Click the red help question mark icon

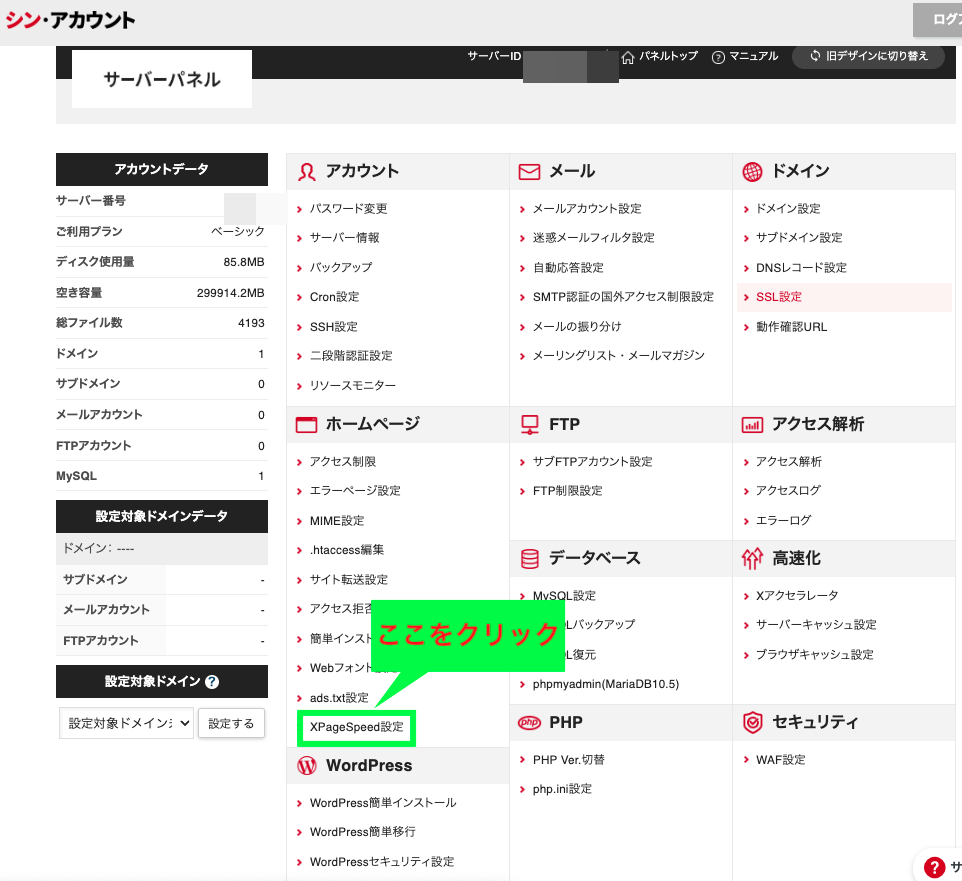934,866
